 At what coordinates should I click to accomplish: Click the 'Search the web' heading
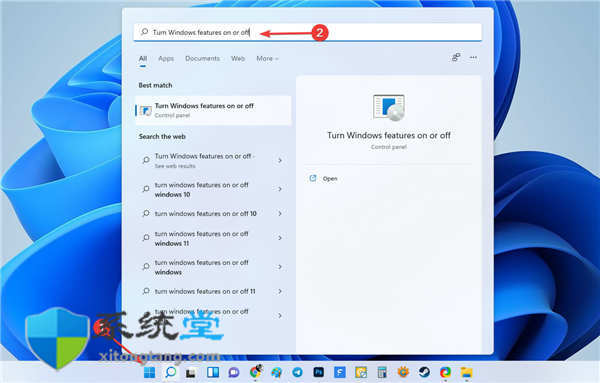[162, 137]
